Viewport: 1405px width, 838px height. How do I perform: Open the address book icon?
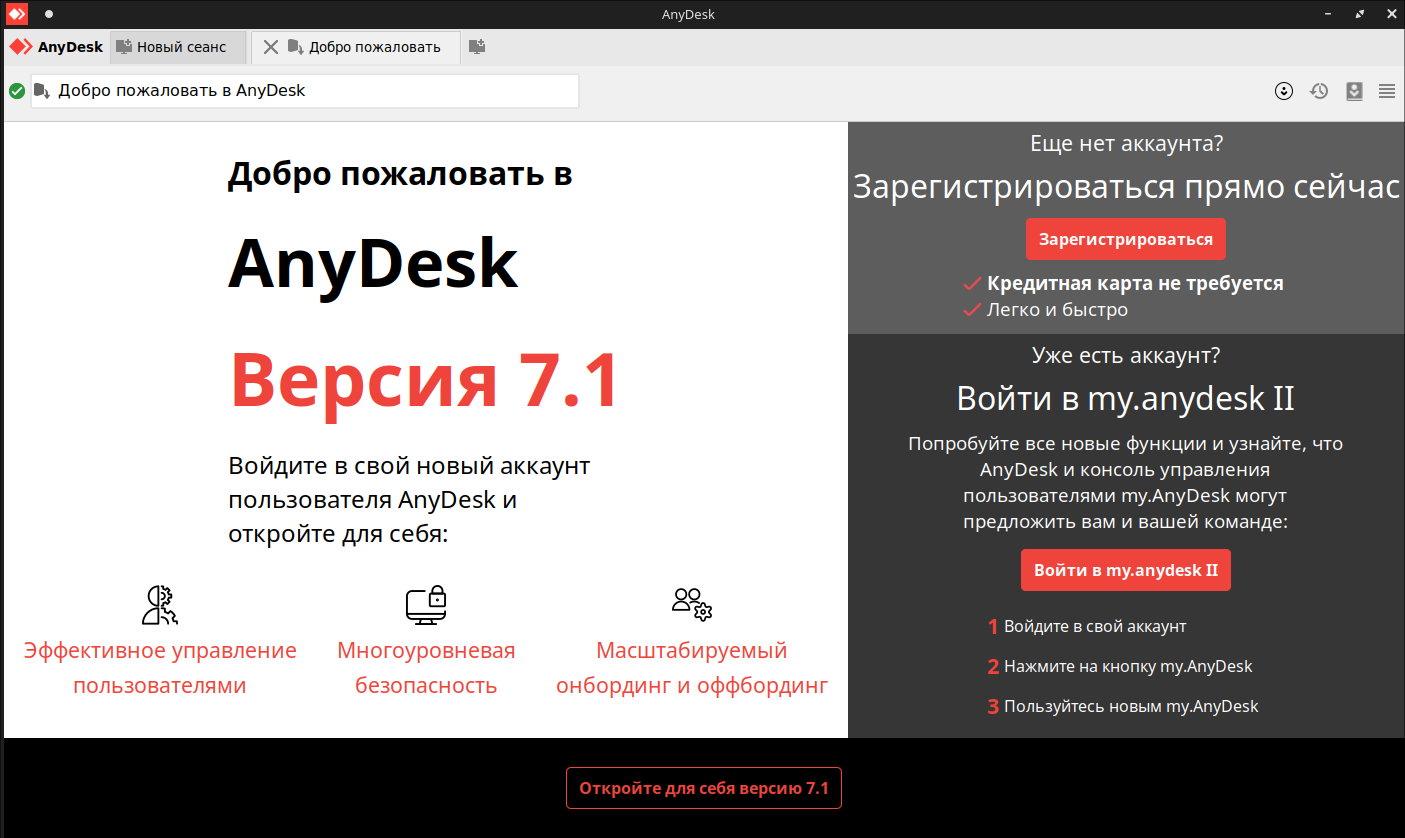pos(1354,91)
